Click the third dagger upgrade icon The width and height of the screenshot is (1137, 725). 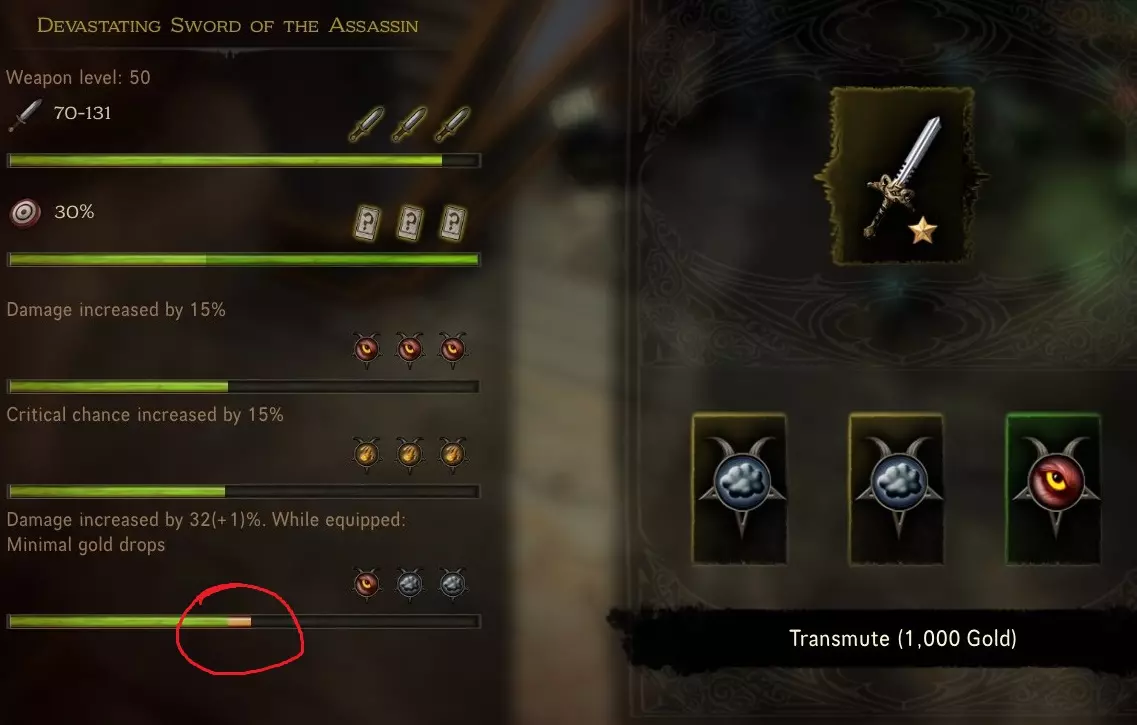[452, 124]
